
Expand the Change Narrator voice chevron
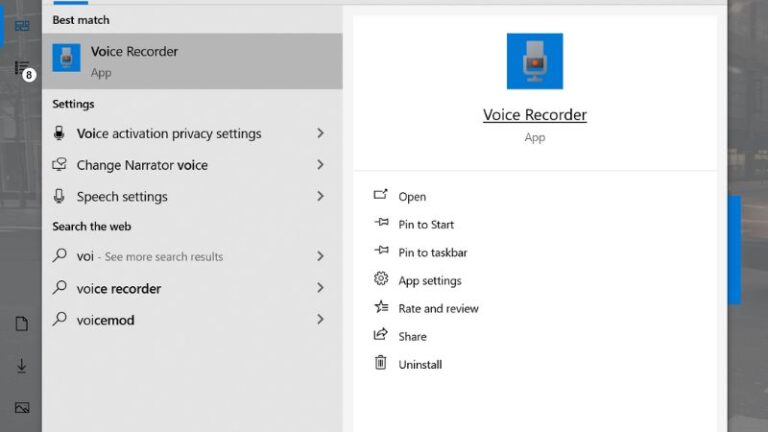pos(320,165)
